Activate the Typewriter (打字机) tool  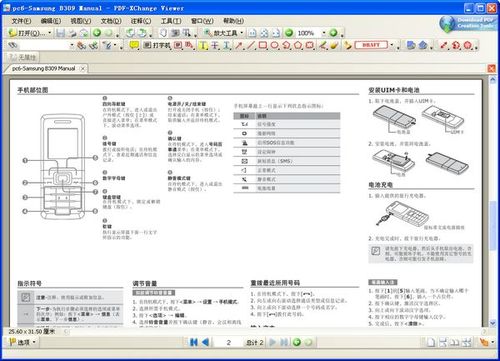point(157,45)
